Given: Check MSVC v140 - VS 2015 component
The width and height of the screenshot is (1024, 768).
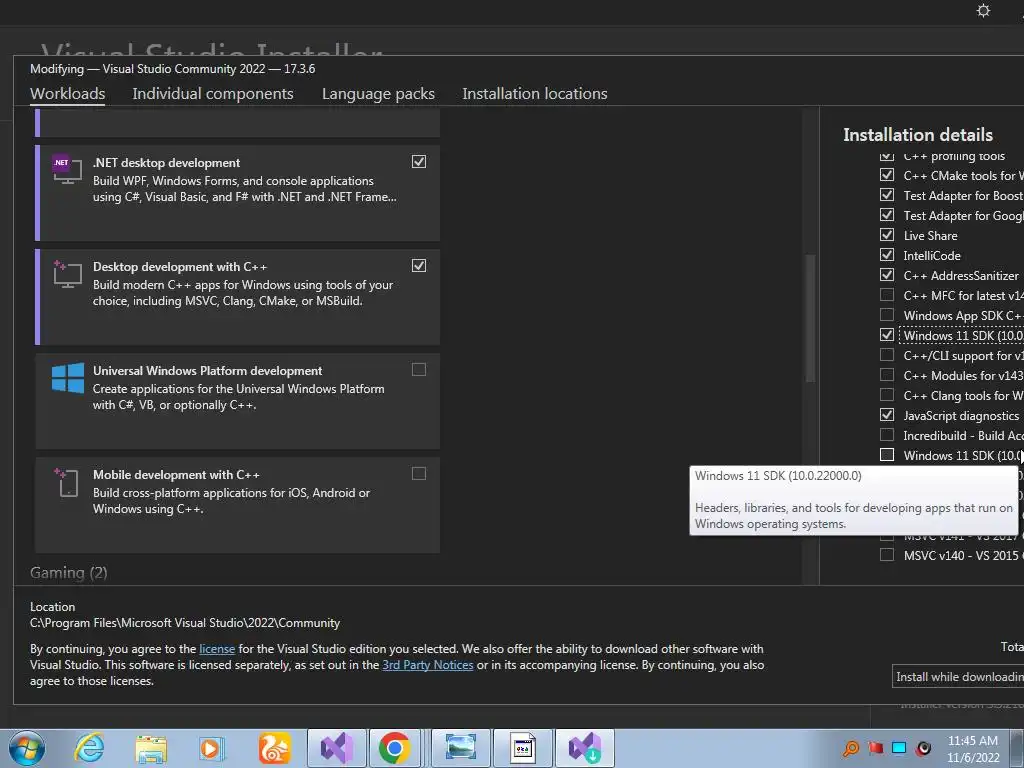Looking at the screenshot, I should pyautogui.click(x=887, y=555).
